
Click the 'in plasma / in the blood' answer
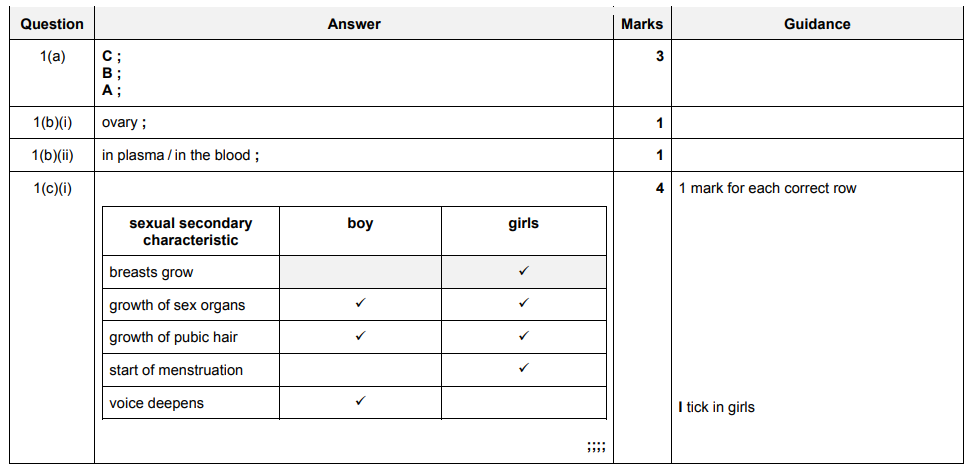[x=181, y=155]
